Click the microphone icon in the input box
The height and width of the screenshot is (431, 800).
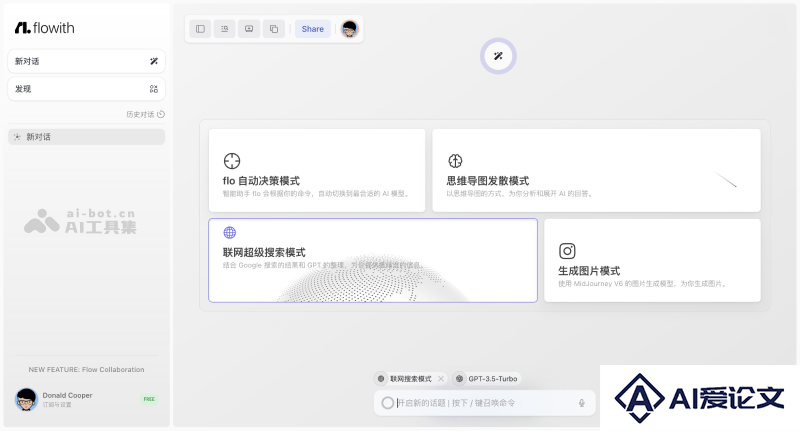[x=582, y=403]
